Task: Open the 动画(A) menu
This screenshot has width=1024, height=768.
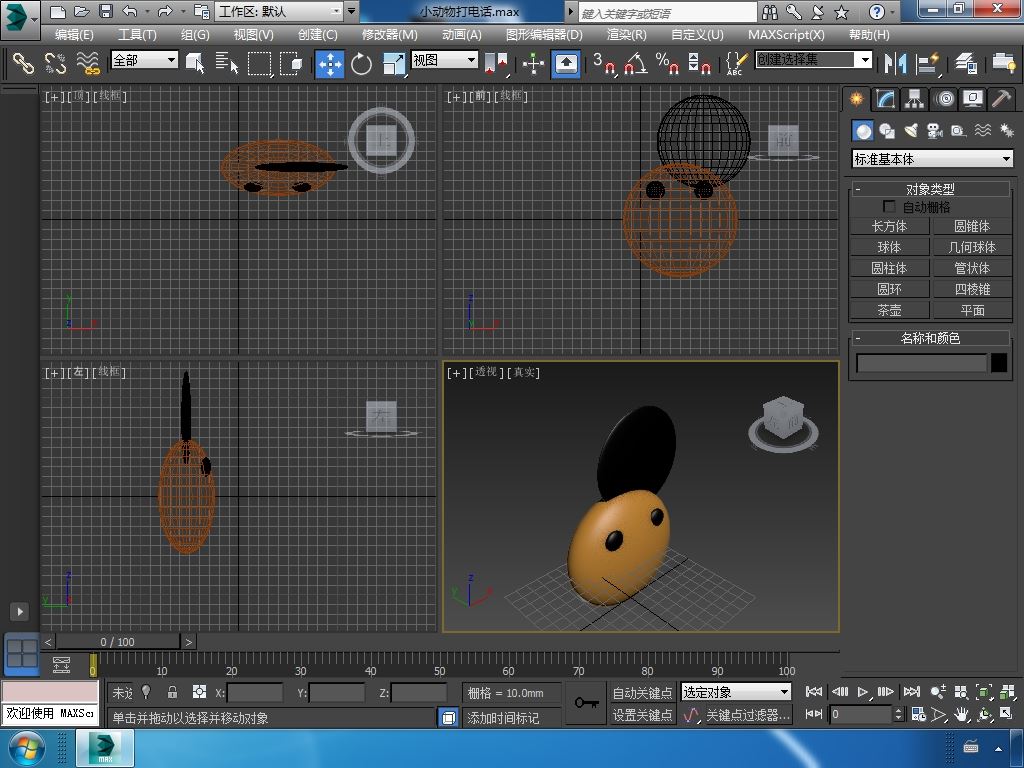Action: click(461, 35)
